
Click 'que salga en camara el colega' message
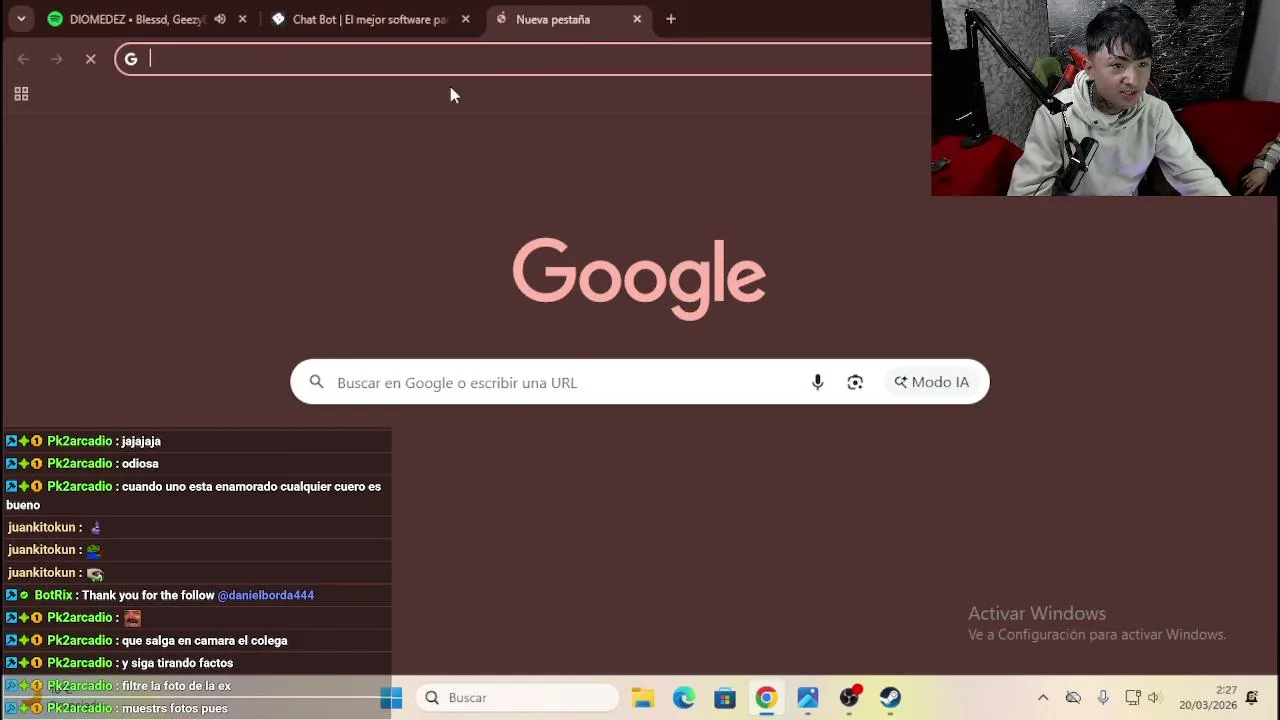(x=204, y=641)
